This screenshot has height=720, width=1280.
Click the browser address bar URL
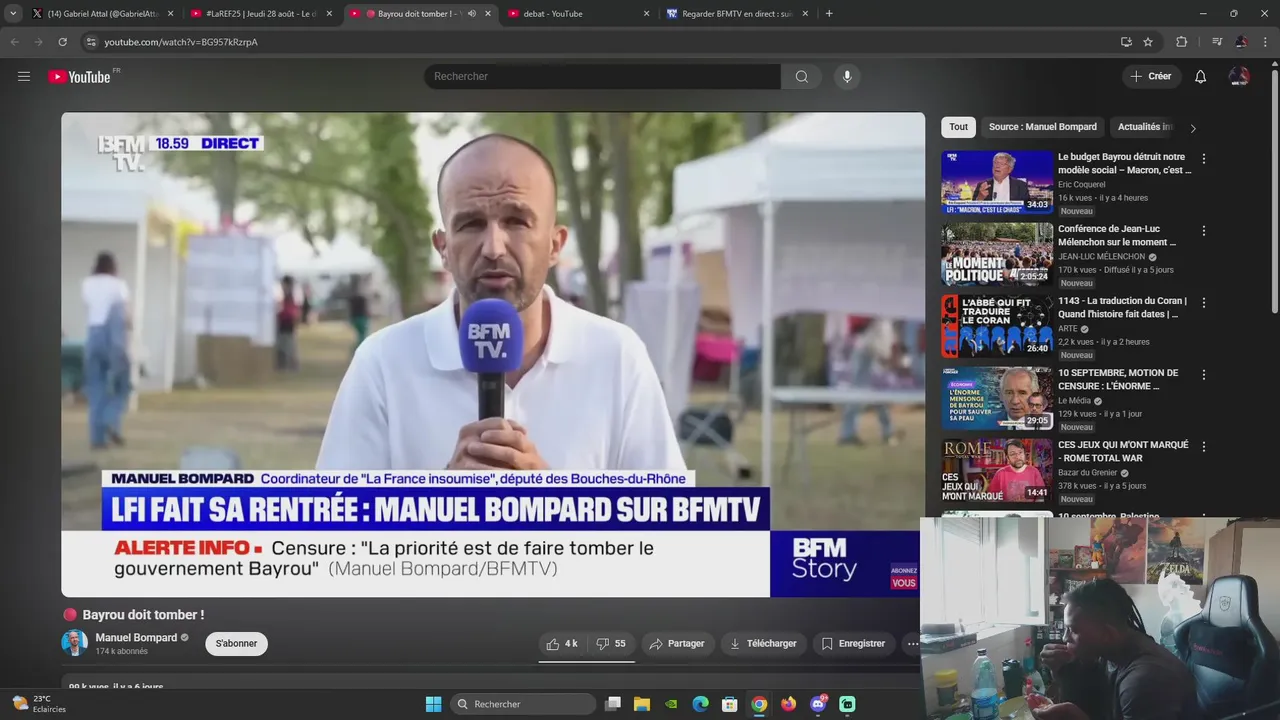pyautogui.click(x=181, y=42)
